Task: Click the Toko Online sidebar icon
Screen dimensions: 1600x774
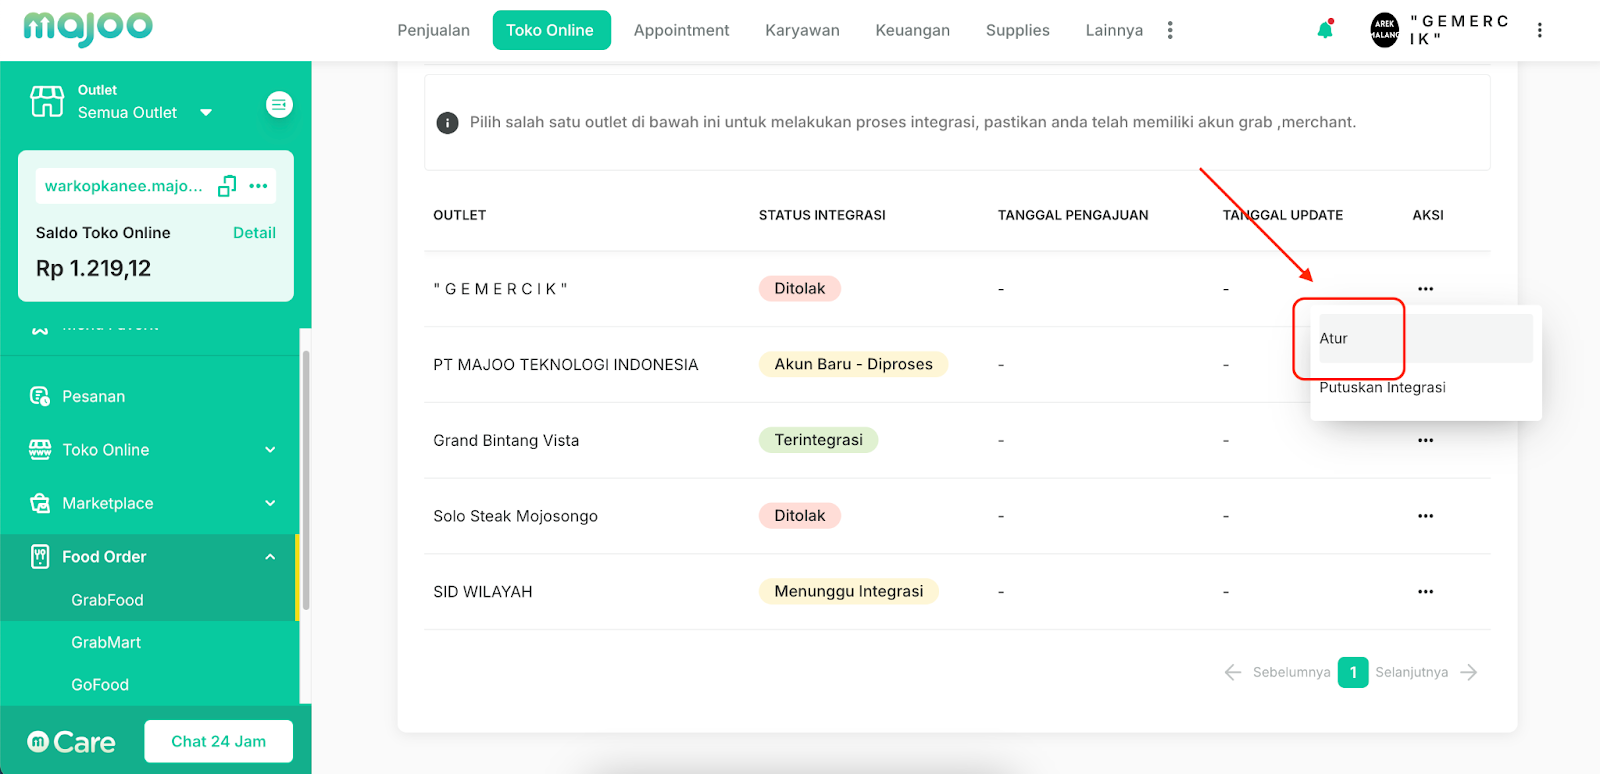Action: click(x=40, y=450)
